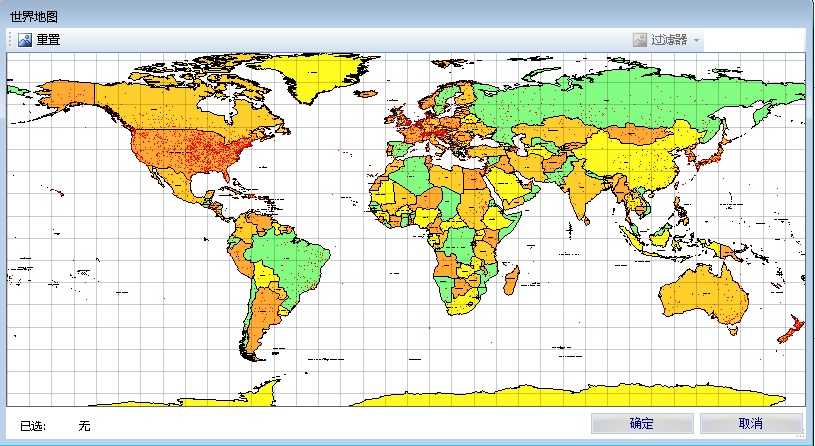815x446 pixels.
Task: Choose Brazil on the world map
Action: 290,255
